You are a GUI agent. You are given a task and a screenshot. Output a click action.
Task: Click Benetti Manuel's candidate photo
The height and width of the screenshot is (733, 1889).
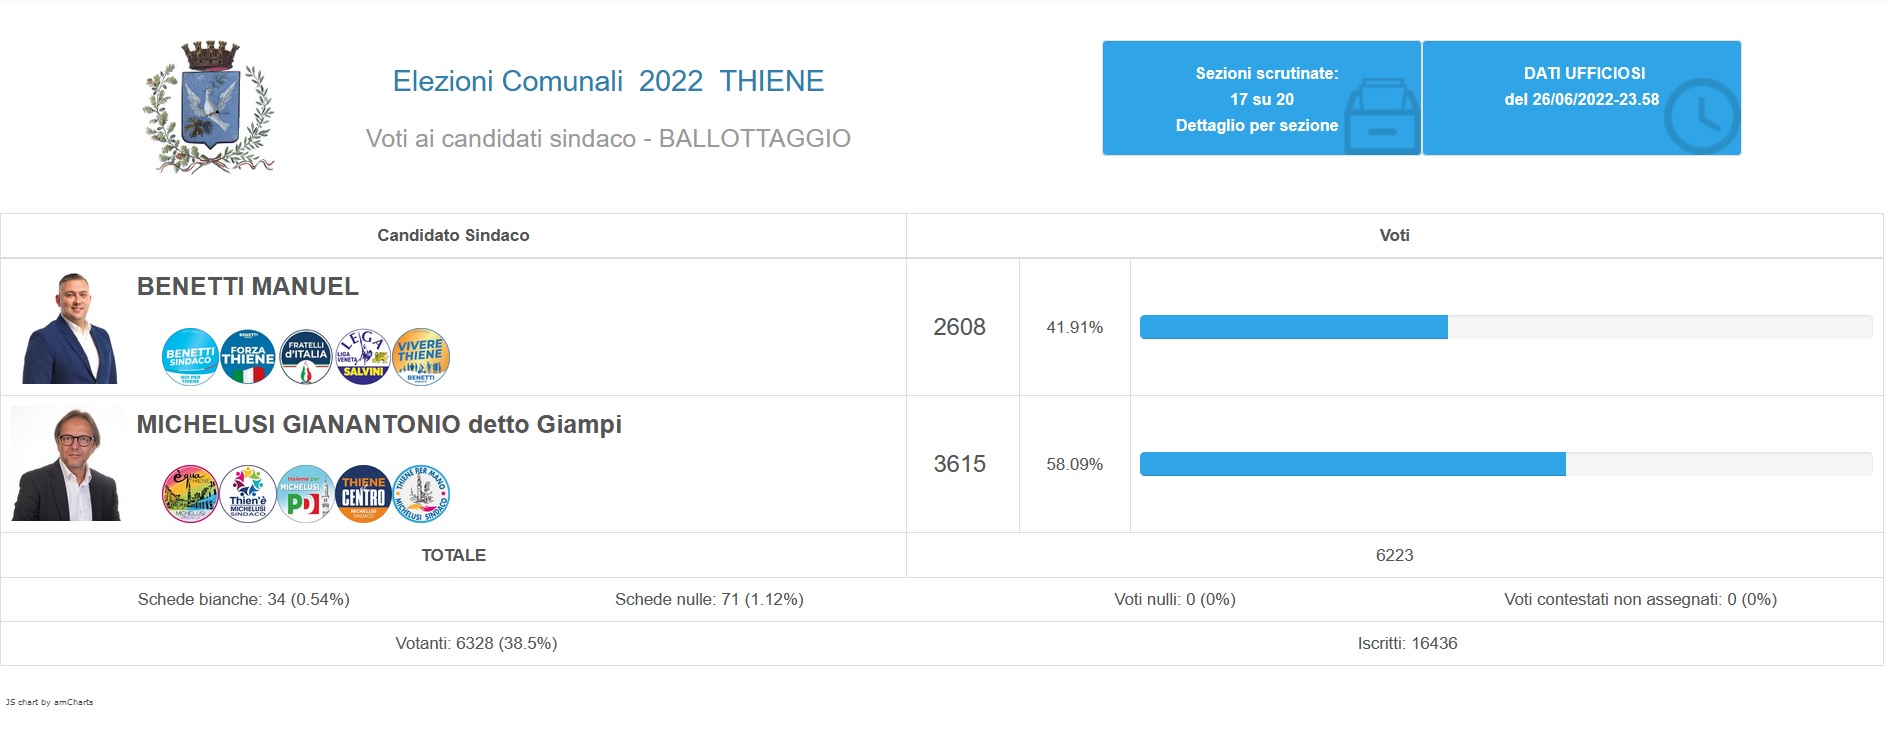coord(69,328)
